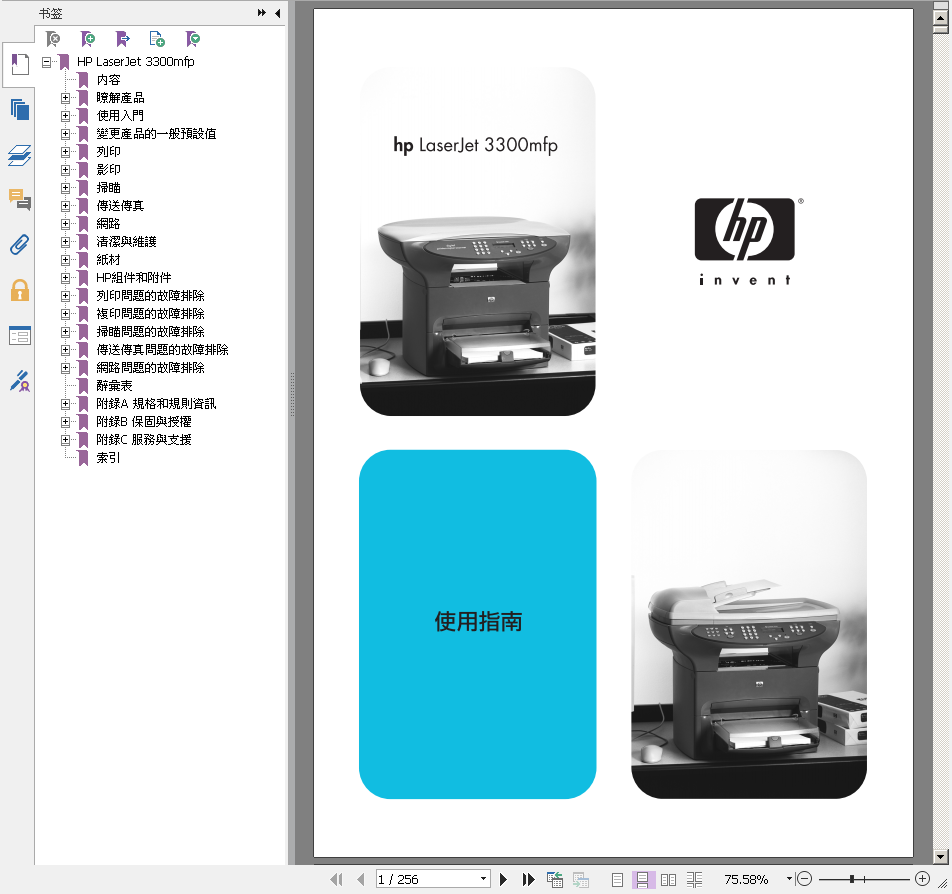Collapse the bookmarks panel with left arrow
This screenshot has height=894, width=952.
coord(277,13)
